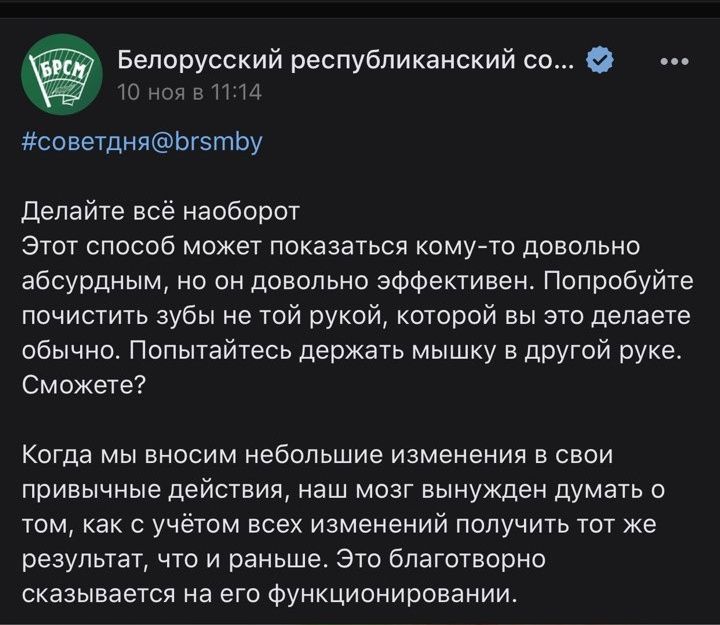Click the line привычные действия, наш мозг

(x=343, y=490)
